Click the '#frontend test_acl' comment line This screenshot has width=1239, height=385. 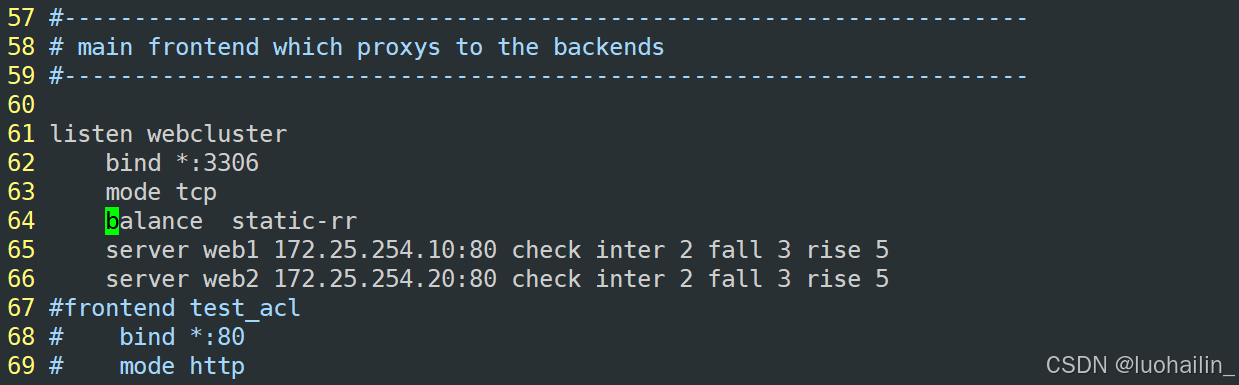[x=175, y=307]
